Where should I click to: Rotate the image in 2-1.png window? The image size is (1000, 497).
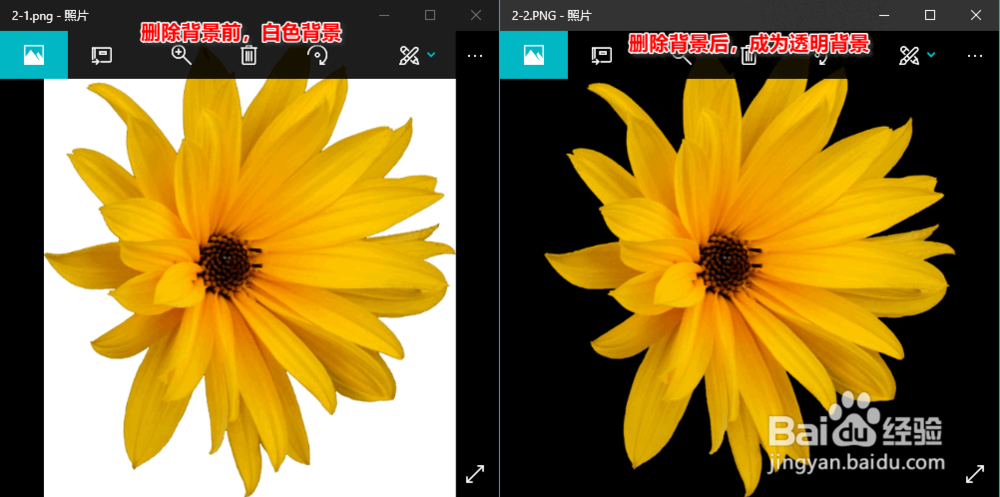[318, 56]
